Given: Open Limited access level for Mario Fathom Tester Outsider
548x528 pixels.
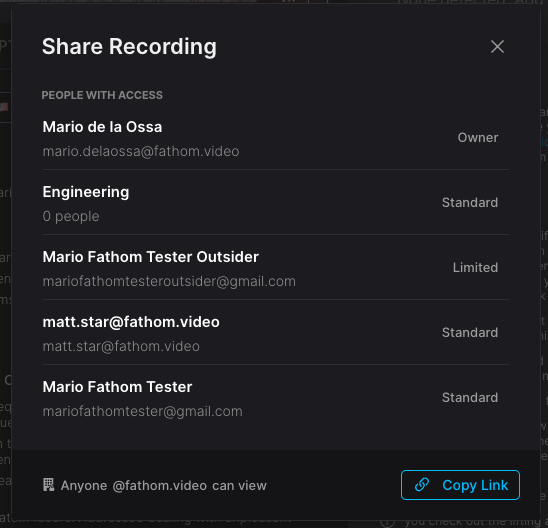Looking at the screenshot, I should (475, 268).
